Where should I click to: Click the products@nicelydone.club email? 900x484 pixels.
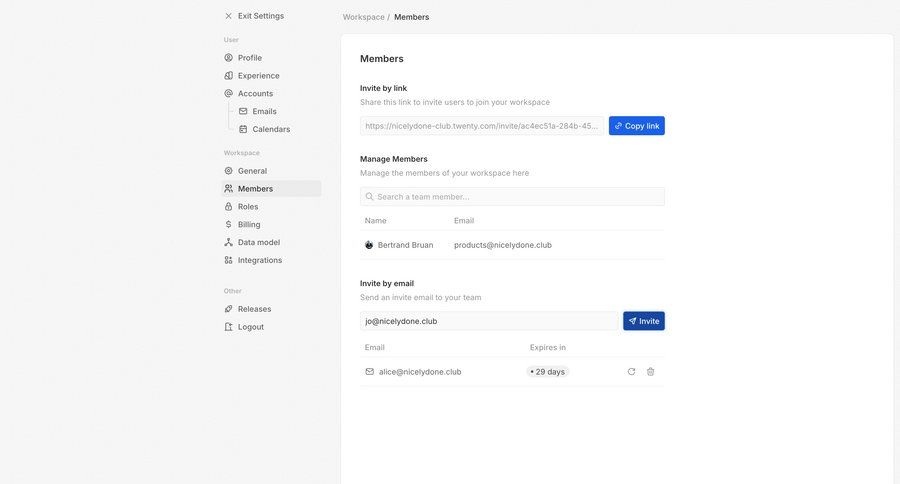pos(503,245)
